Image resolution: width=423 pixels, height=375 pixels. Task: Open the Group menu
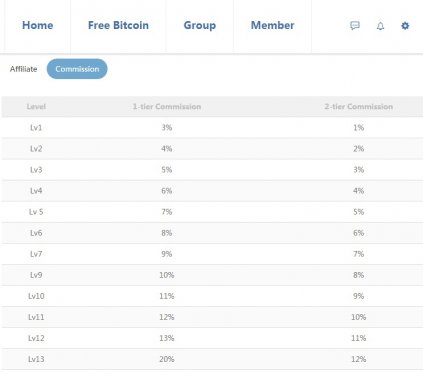coord(200,26)
